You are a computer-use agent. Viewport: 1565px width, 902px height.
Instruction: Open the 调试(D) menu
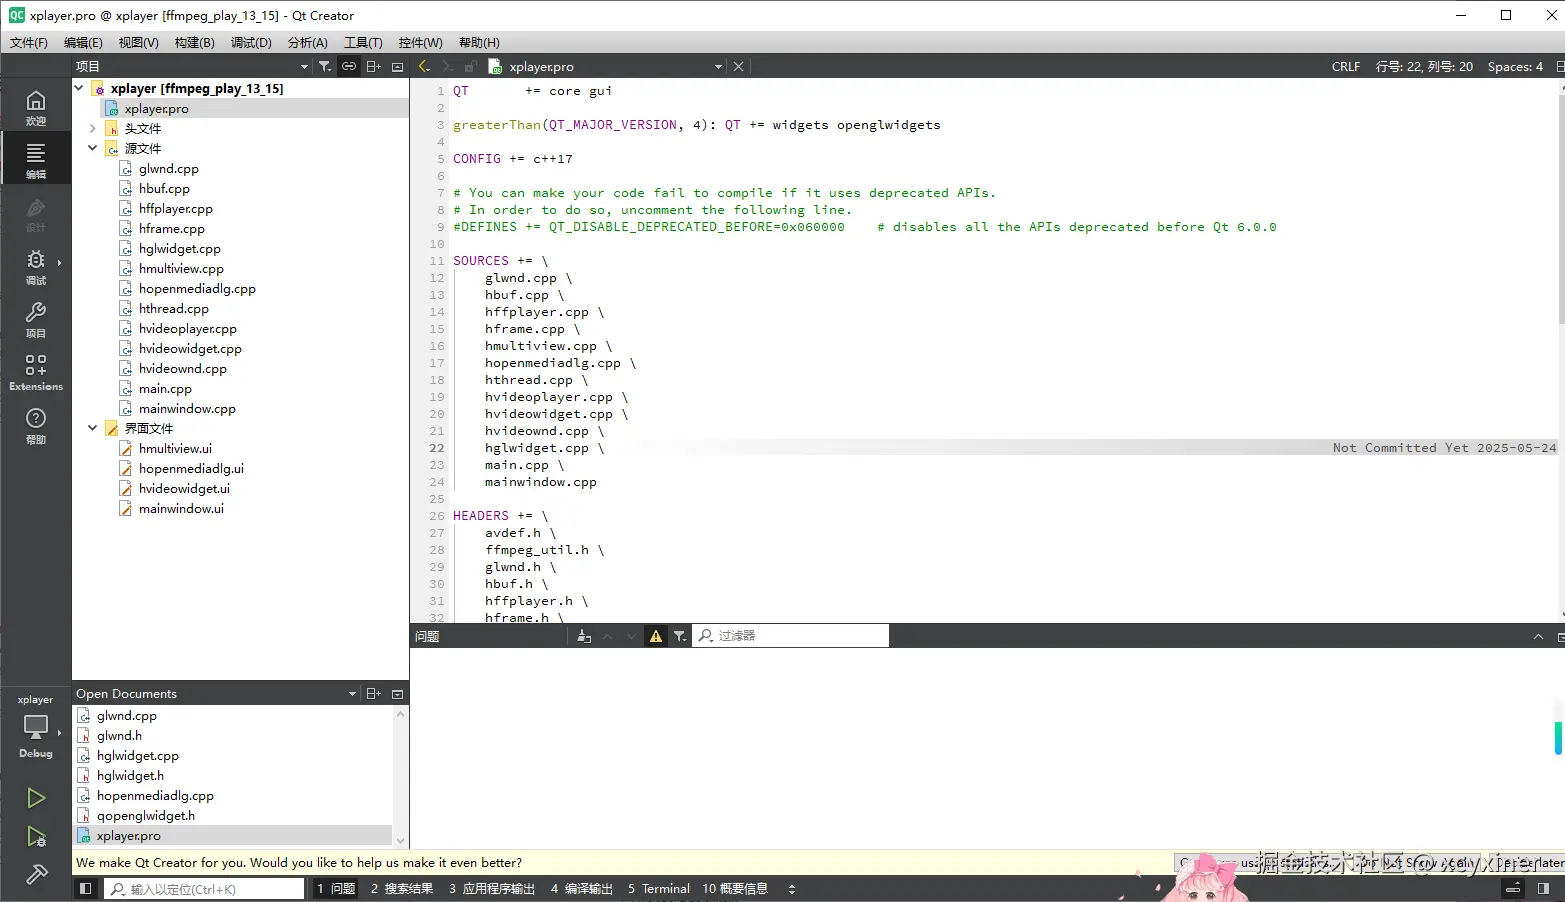[x=251, y=42]
